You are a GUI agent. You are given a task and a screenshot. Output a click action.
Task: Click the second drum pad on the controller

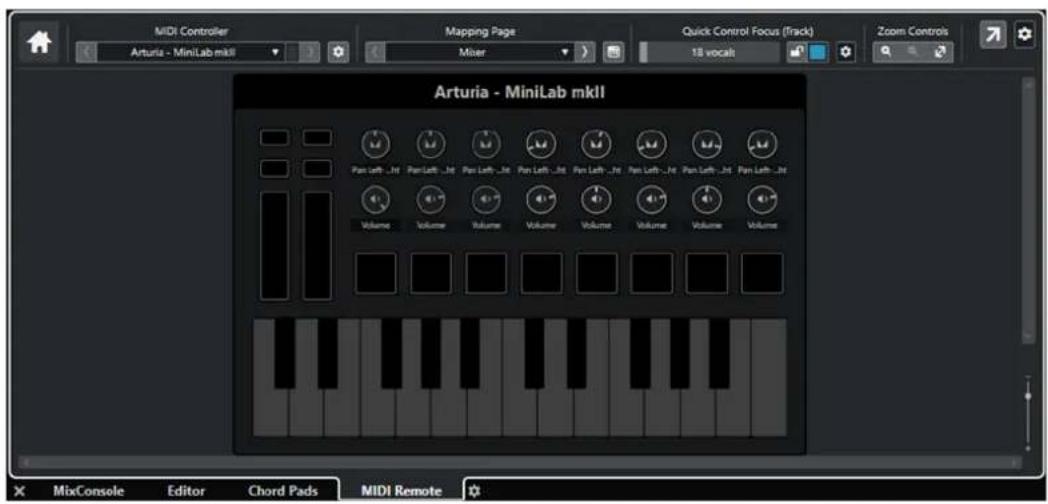click(x=431, y=273)
